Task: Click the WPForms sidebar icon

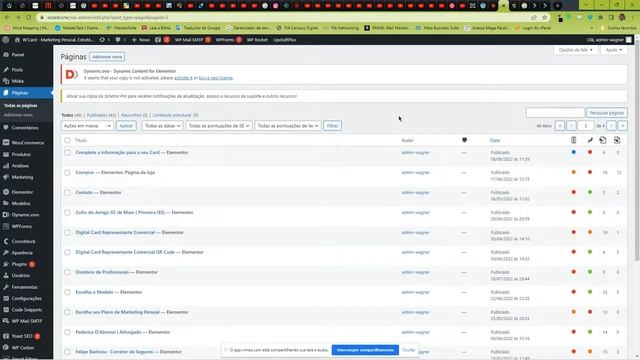Action: [x=6, y=226]
